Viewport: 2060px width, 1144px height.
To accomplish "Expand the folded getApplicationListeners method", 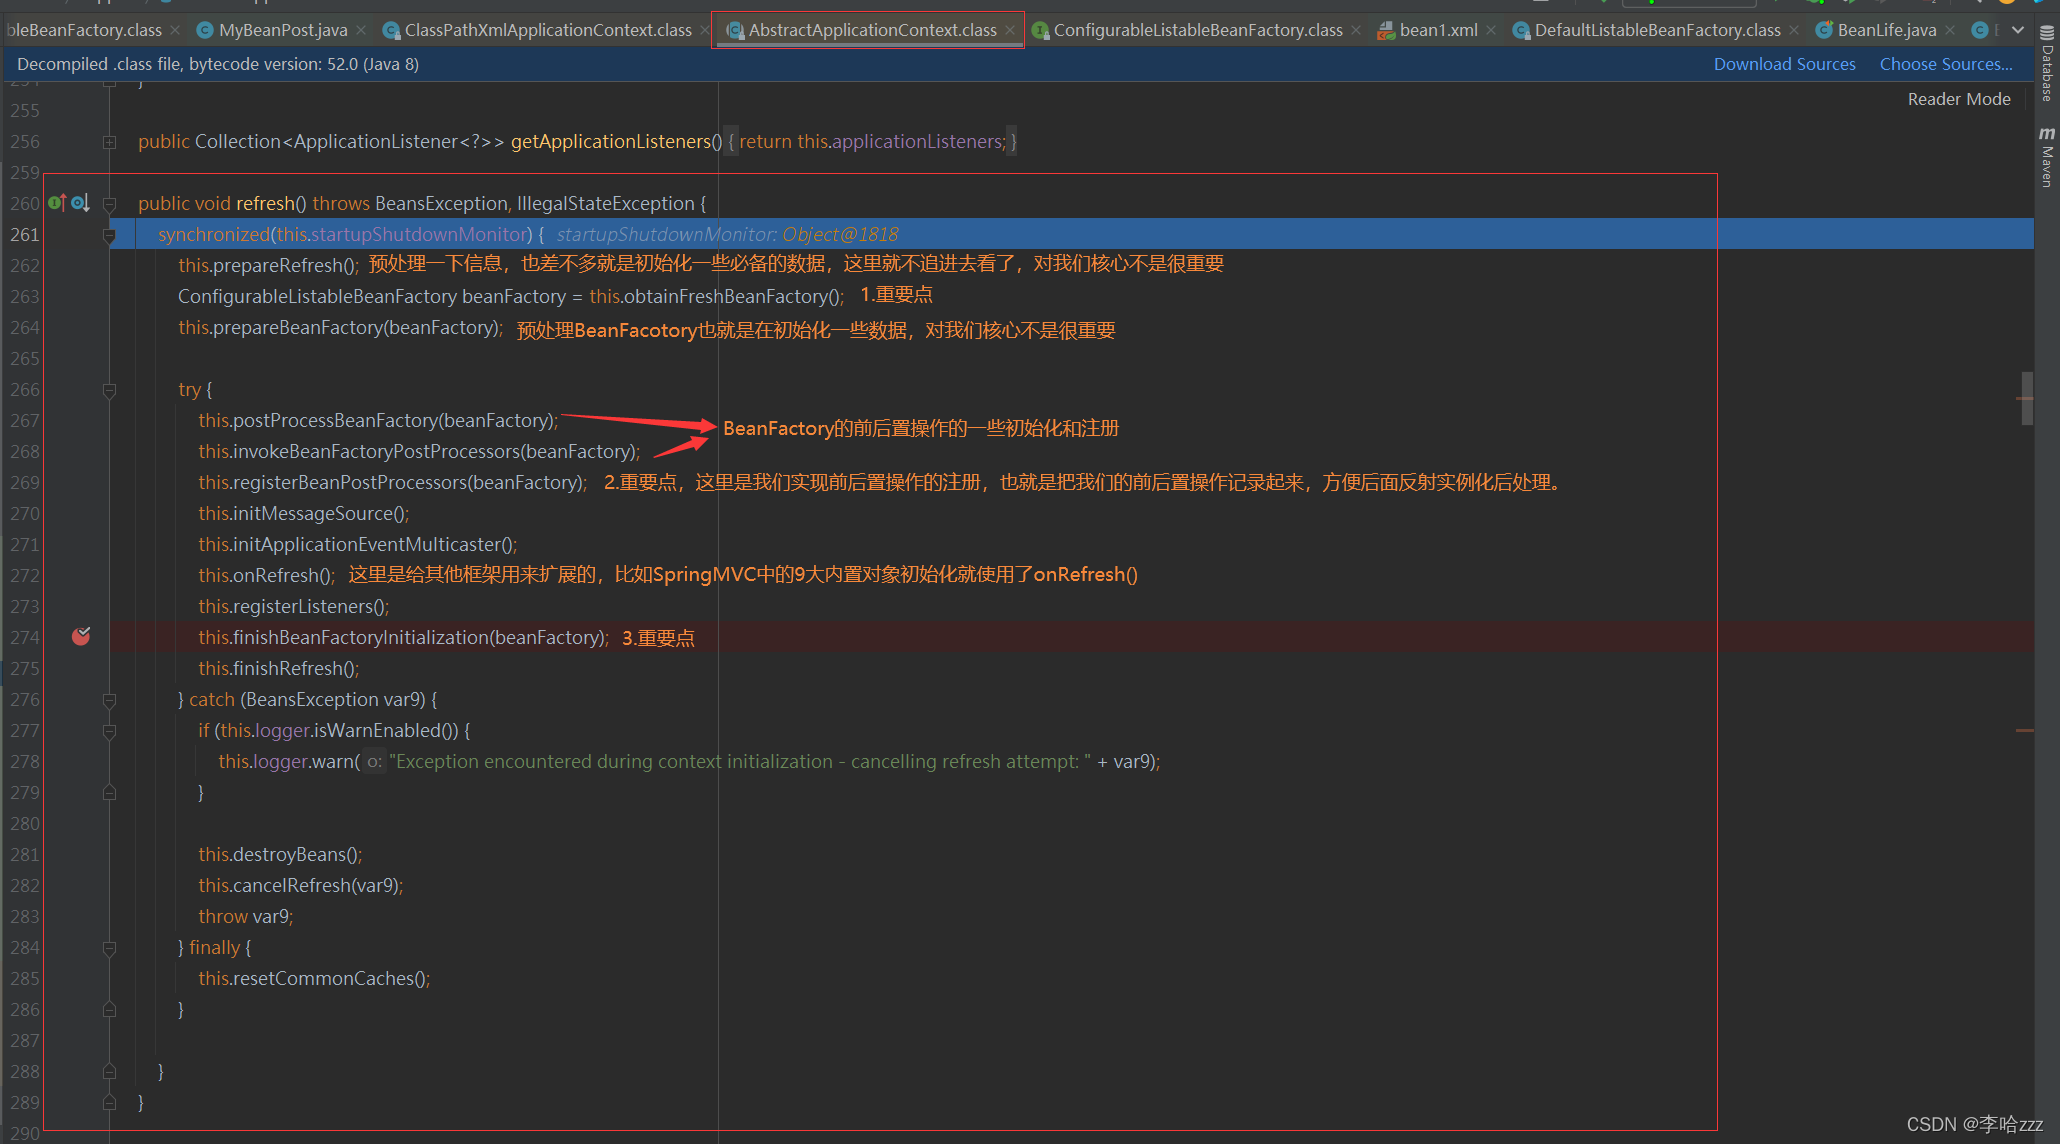I will coord(109,142).
